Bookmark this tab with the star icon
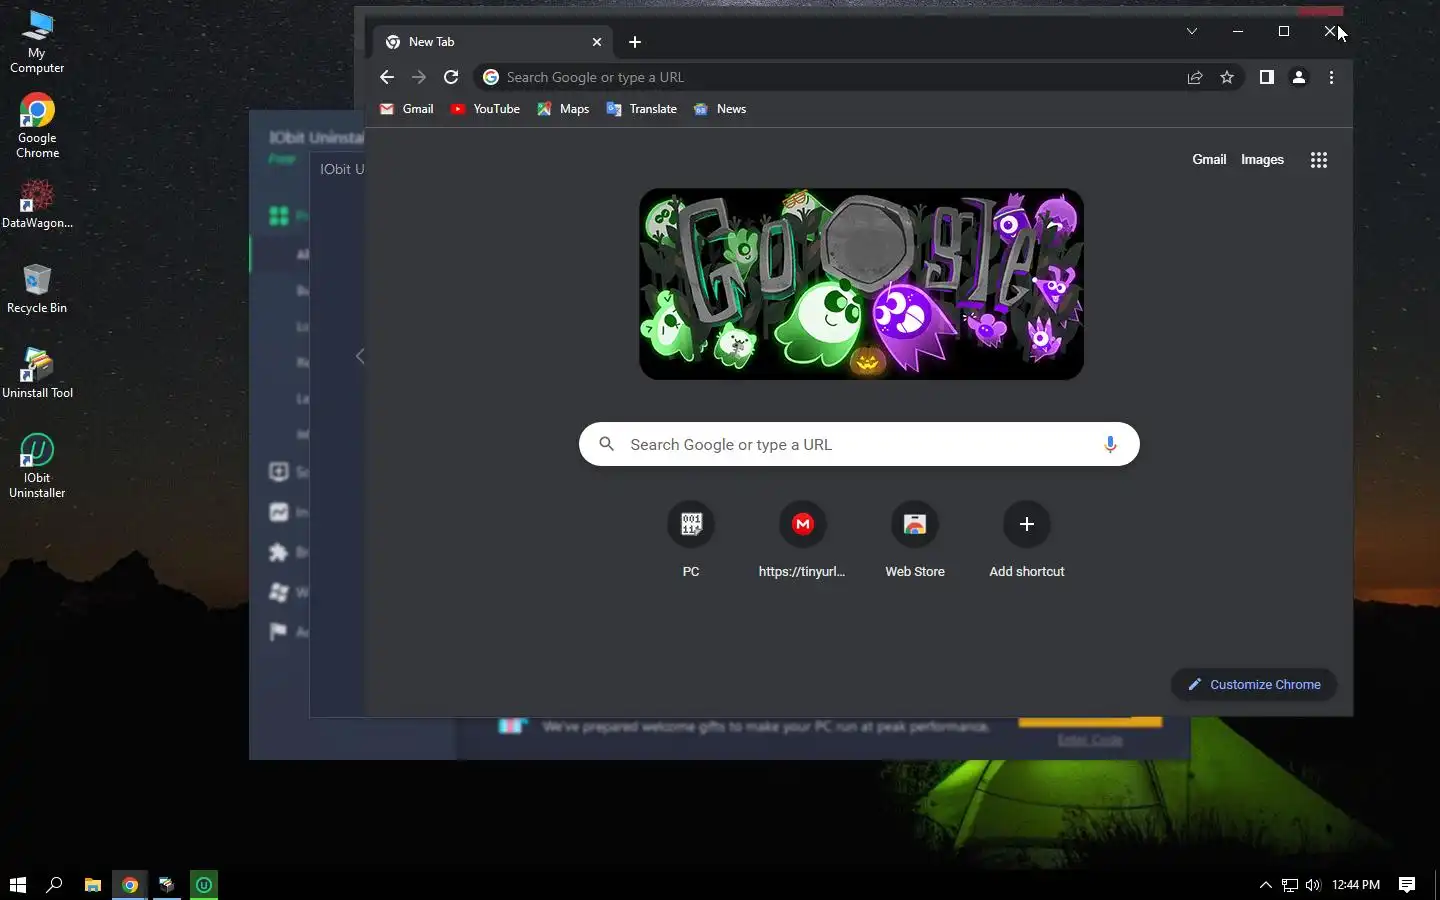Screen dimensions: 1440x900 point(1227,77)
